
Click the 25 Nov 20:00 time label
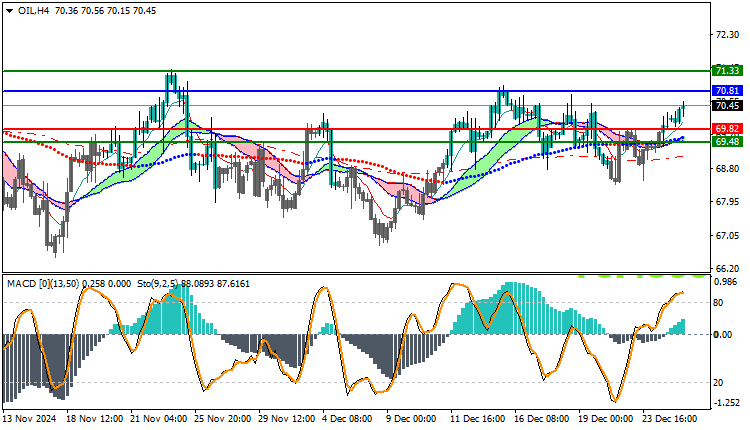(x=222, y=419)
